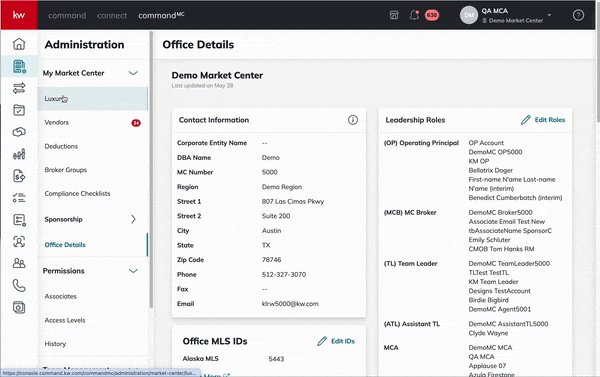Select the Administration building icon in sidebar
The image size is (600, 377).
(19, 66)
